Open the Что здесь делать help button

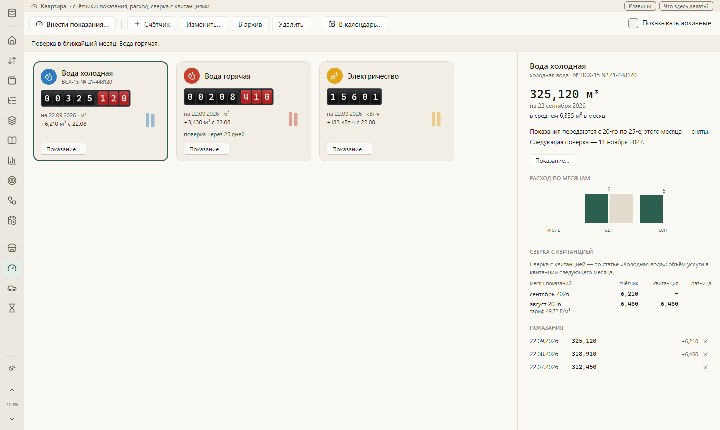[685, 6]
